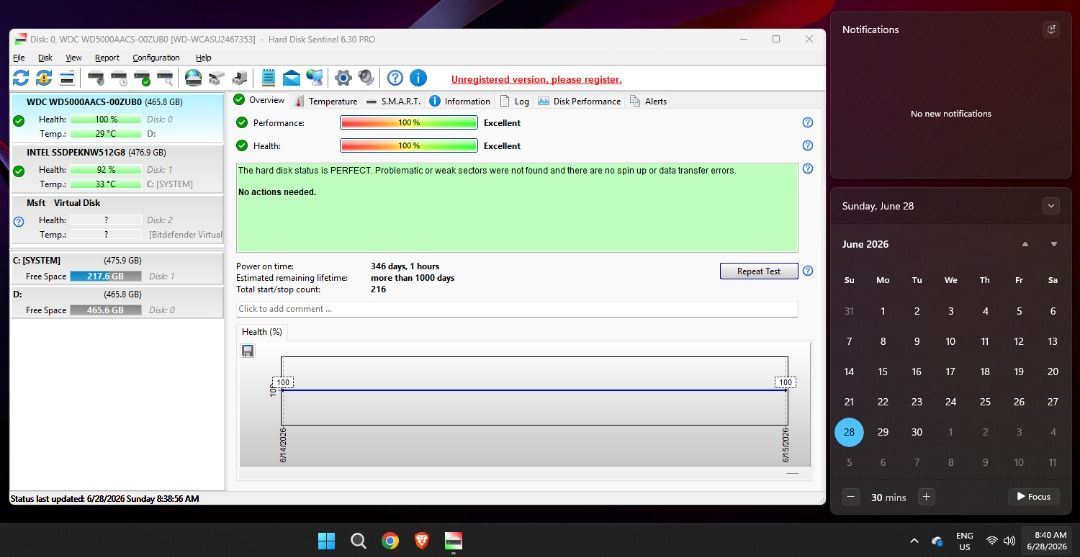Switch to the Disk Performance tab
This screenshot has height=557, width=1080.
click(x=579, y=101)
